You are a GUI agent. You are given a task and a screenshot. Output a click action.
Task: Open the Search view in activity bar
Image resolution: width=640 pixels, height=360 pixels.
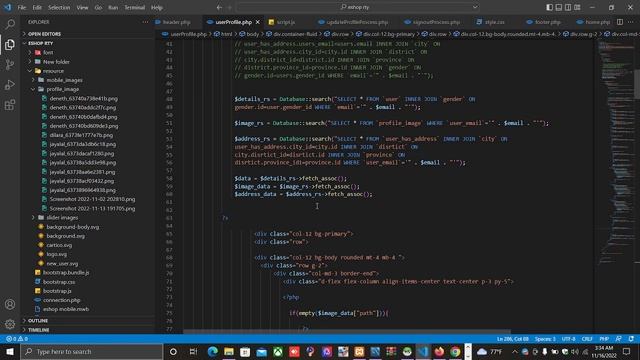coord(10,24)
